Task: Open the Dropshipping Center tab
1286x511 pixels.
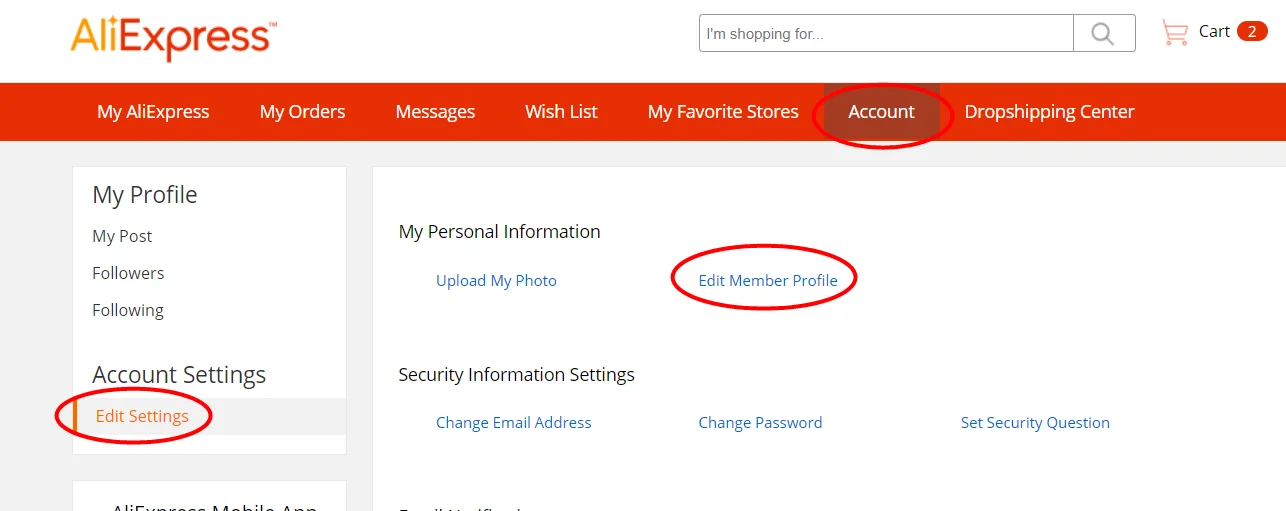Action: pyautogui.click(x=1049, y=112)
